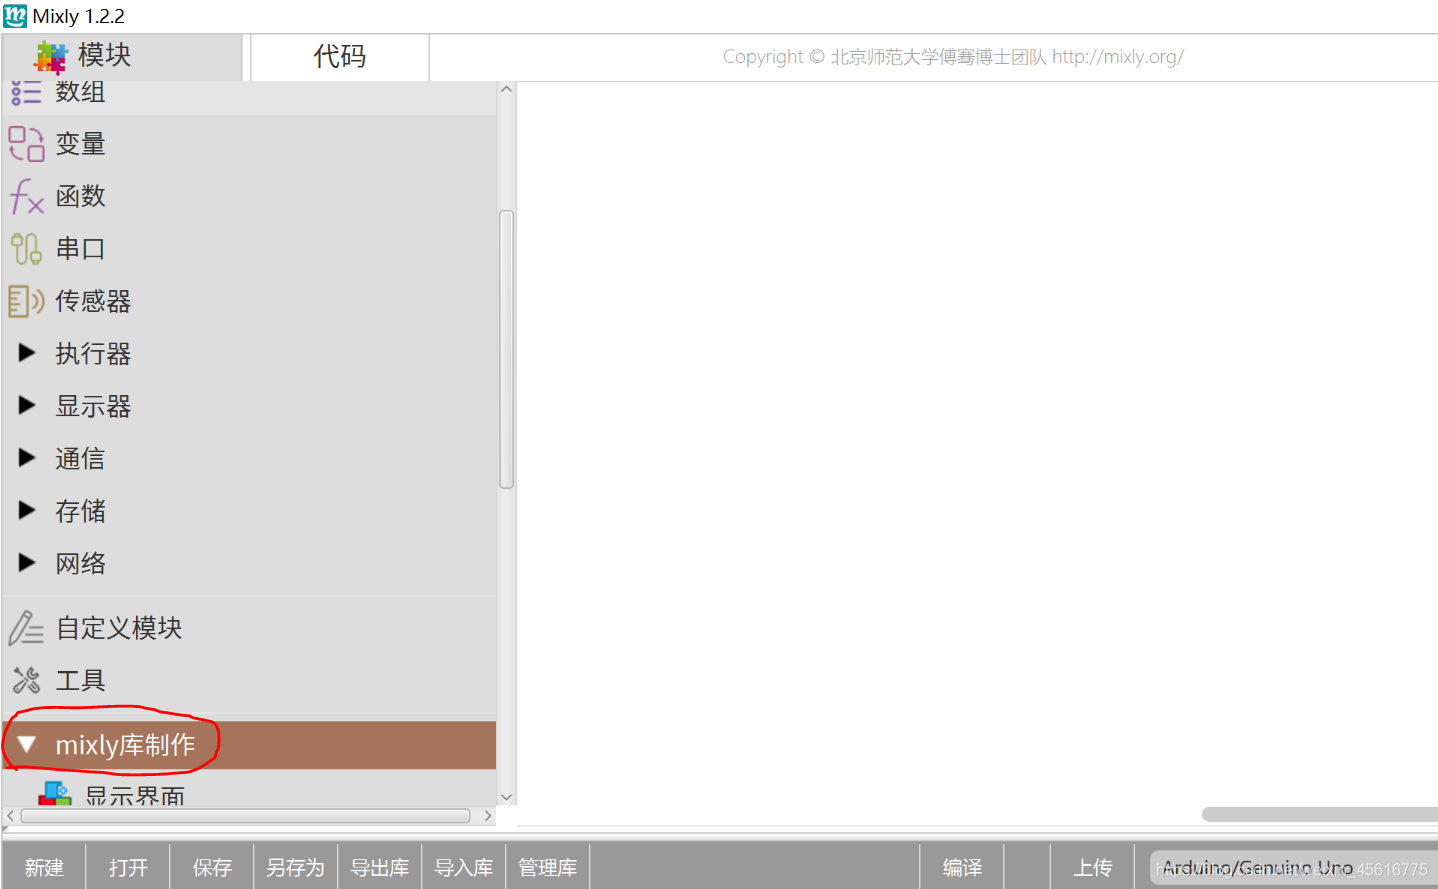Click the 新建 button
The width and height of the screenshot is (1438, 889).
pos(44,867)
